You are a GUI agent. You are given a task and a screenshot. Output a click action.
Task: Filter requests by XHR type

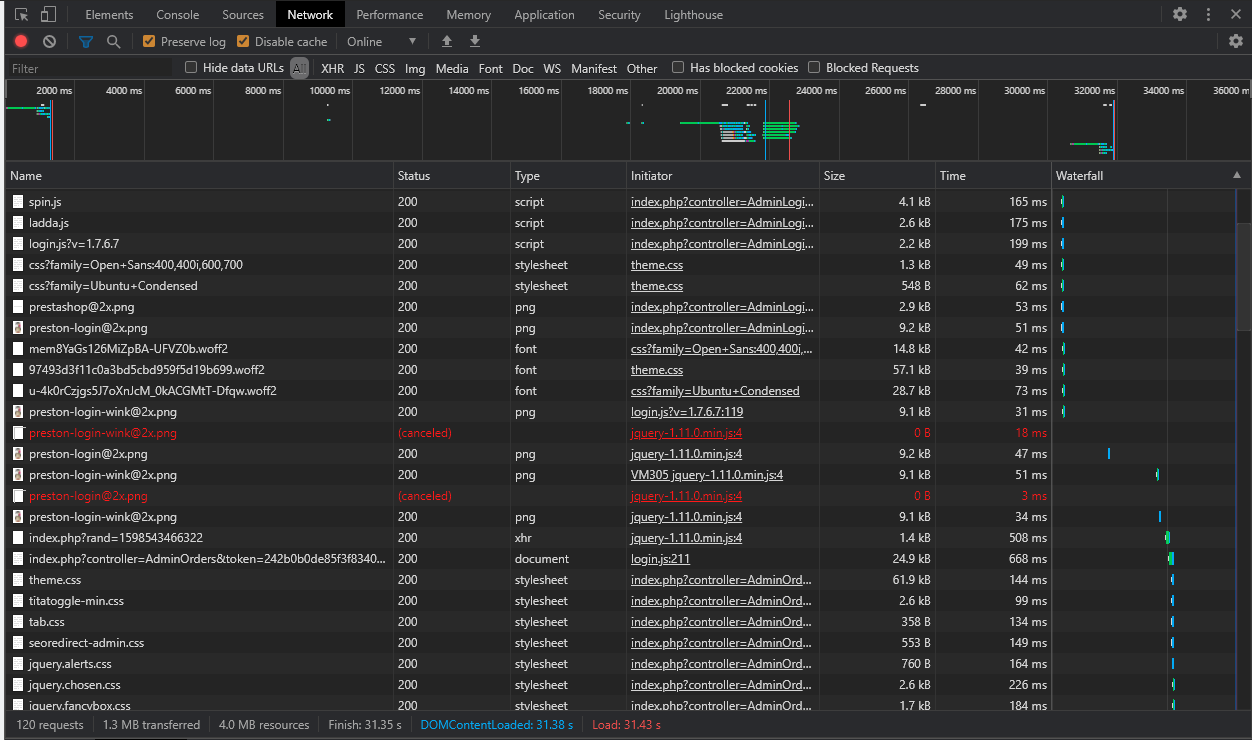[332, 69]
